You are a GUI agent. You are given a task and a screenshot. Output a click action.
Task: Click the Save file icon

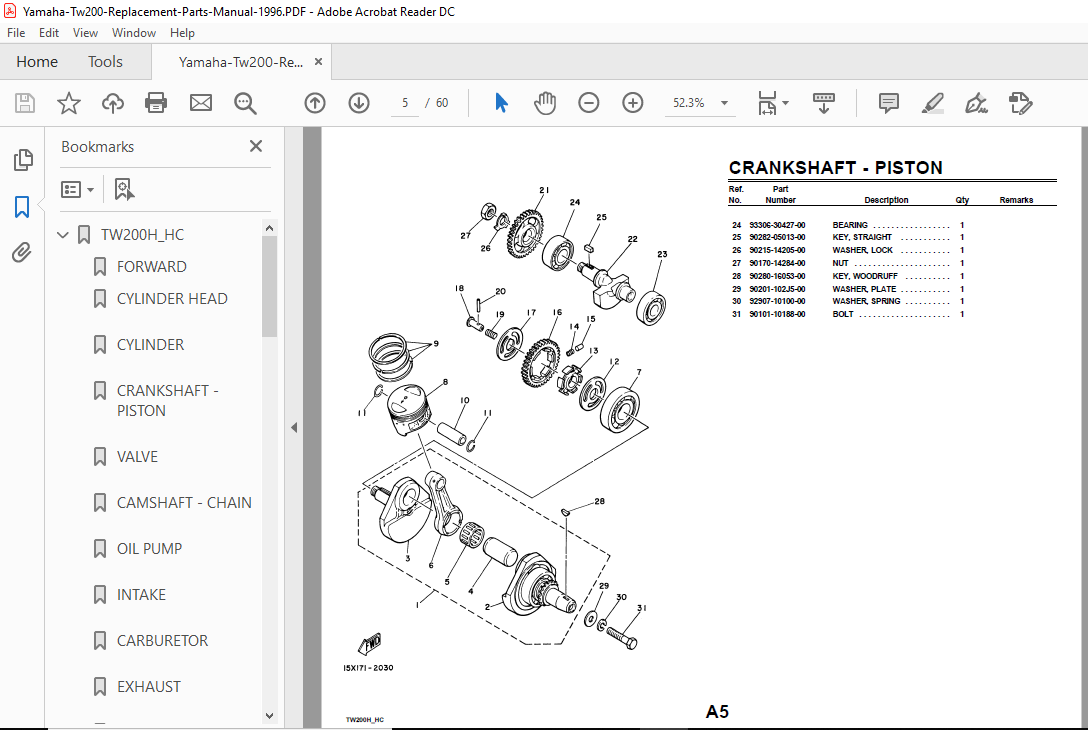click(25, 103)
